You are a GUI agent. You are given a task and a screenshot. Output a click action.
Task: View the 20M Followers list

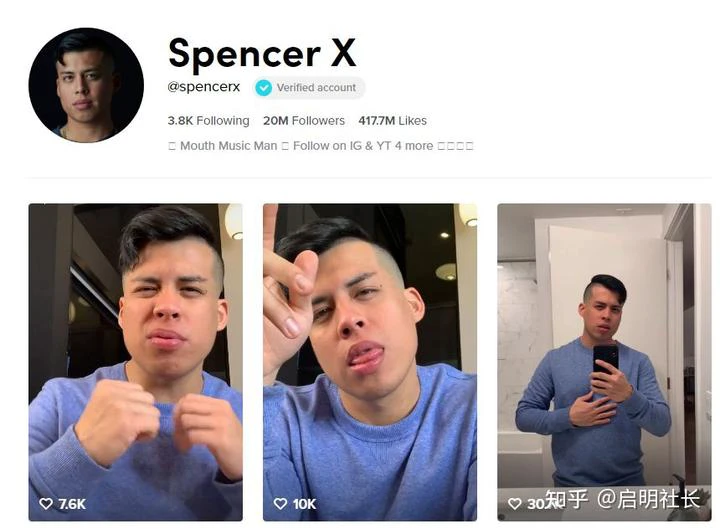coord(304,121)
